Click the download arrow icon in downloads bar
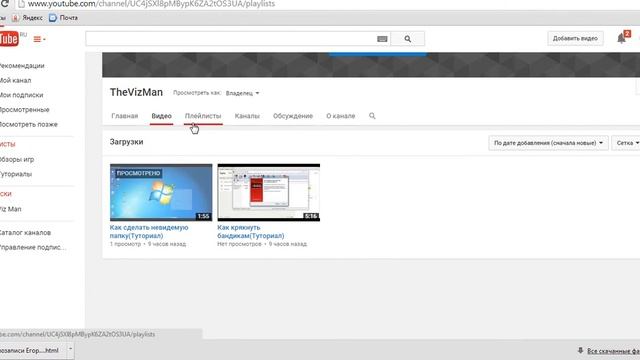 point(580,351)
